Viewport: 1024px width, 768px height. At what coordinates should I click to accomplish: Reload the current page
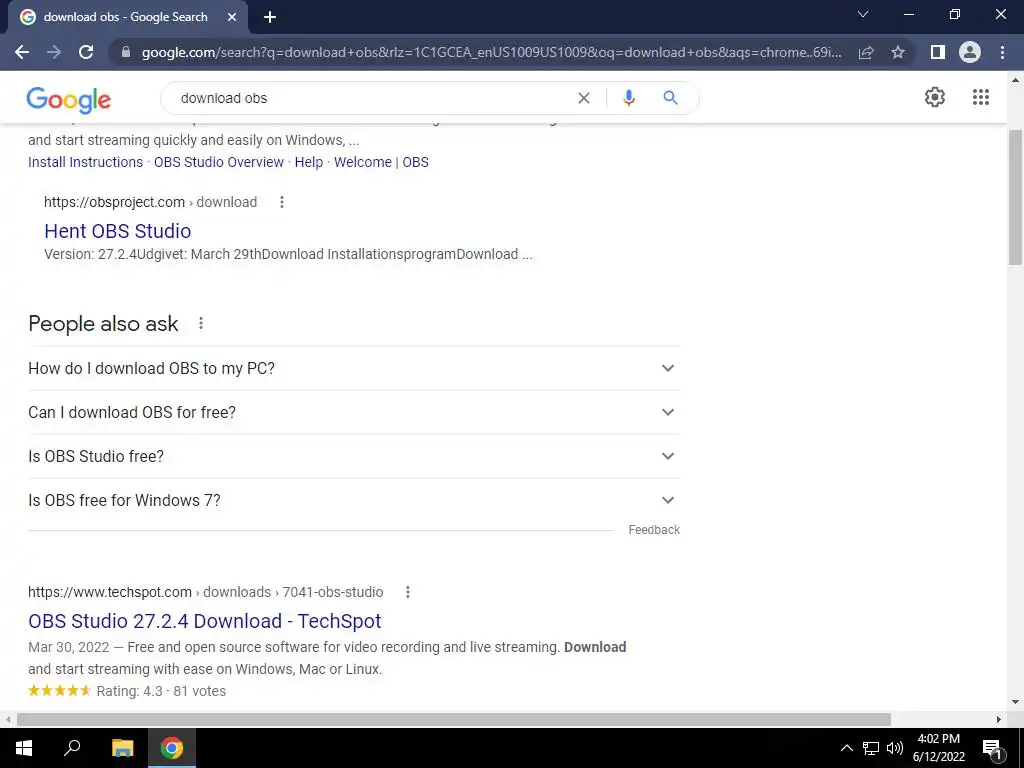(86, 52)
